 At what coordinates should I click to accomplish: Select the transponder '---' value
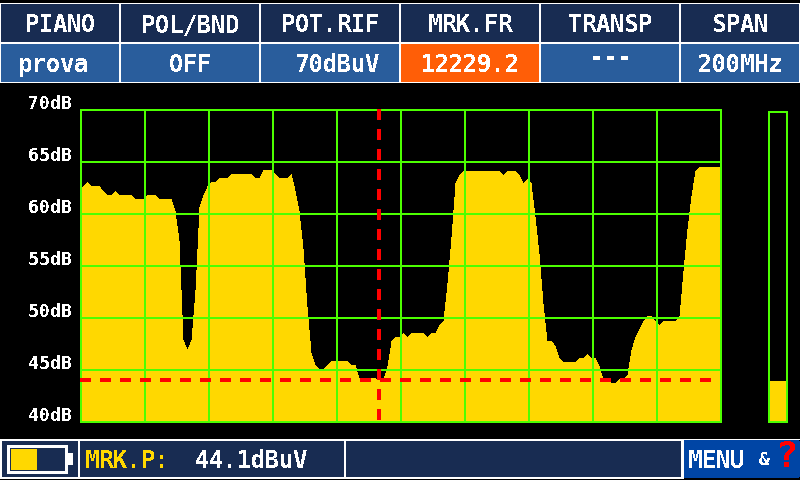[x=610, y=63]
